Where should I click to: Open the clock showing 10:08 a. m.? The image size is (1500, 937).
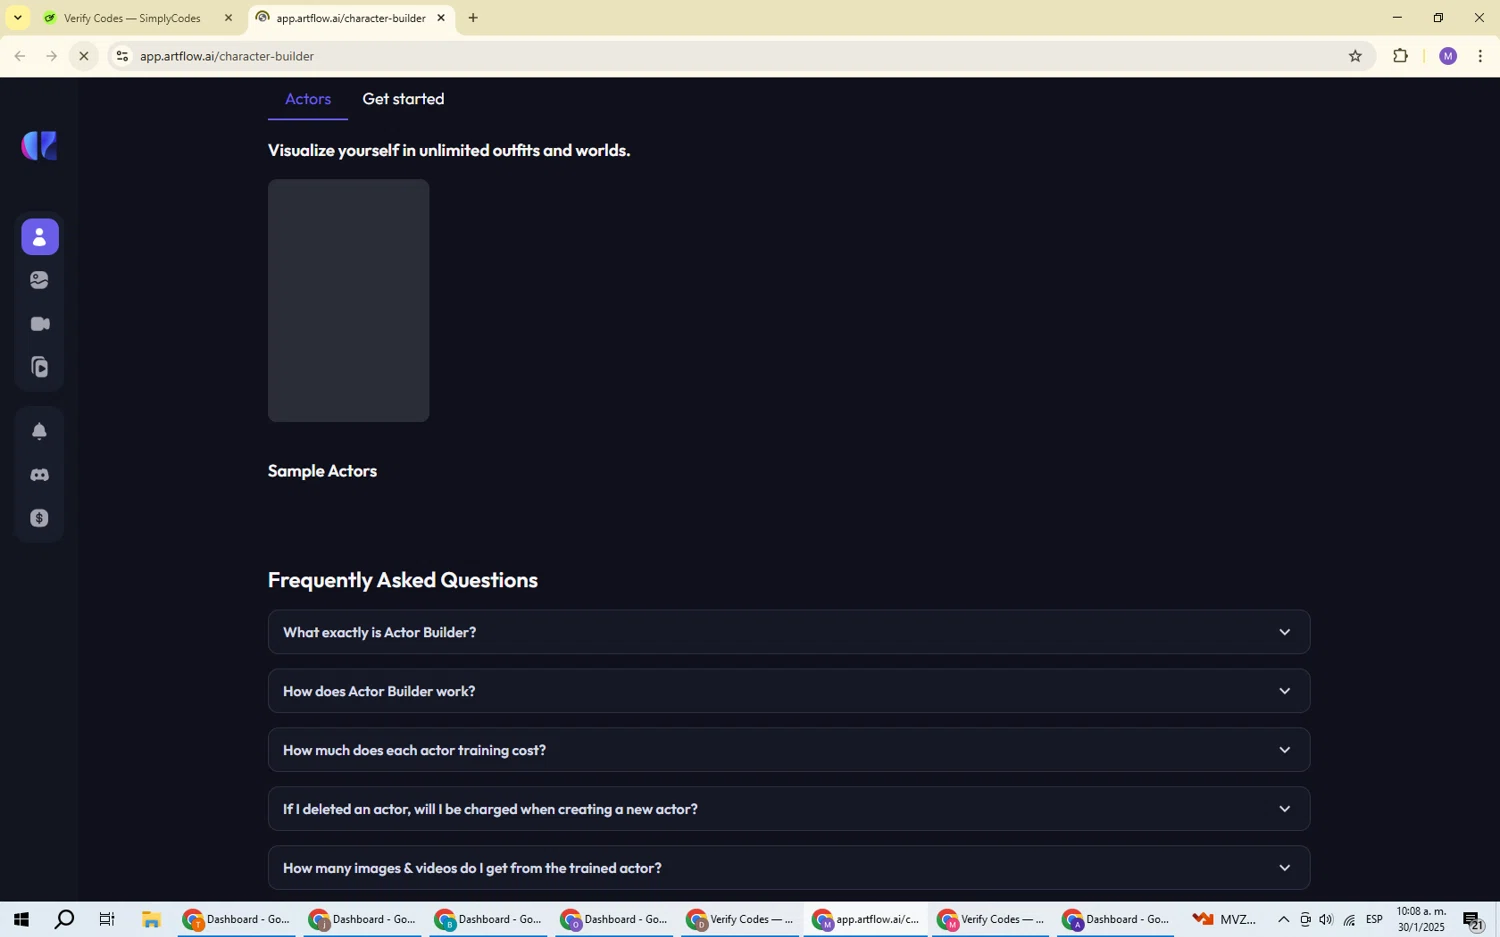(x=1421, y=920)
